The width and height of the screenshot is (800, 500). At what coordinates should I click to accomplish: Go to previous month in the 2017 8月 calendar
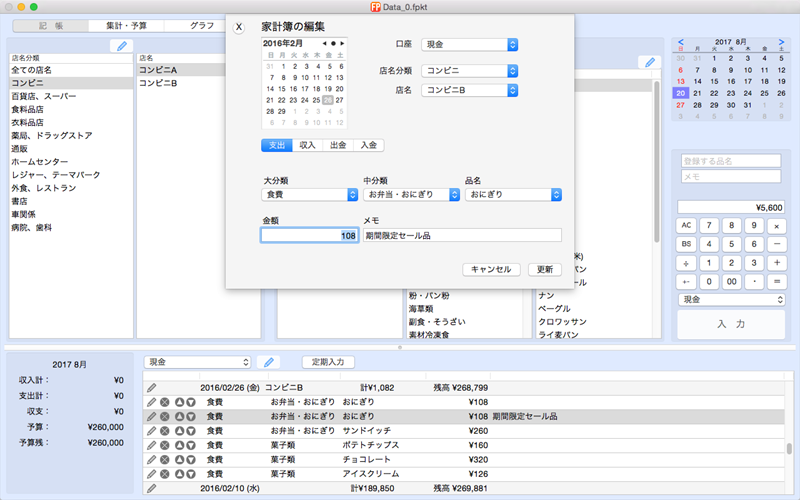(x=681, y=43)
